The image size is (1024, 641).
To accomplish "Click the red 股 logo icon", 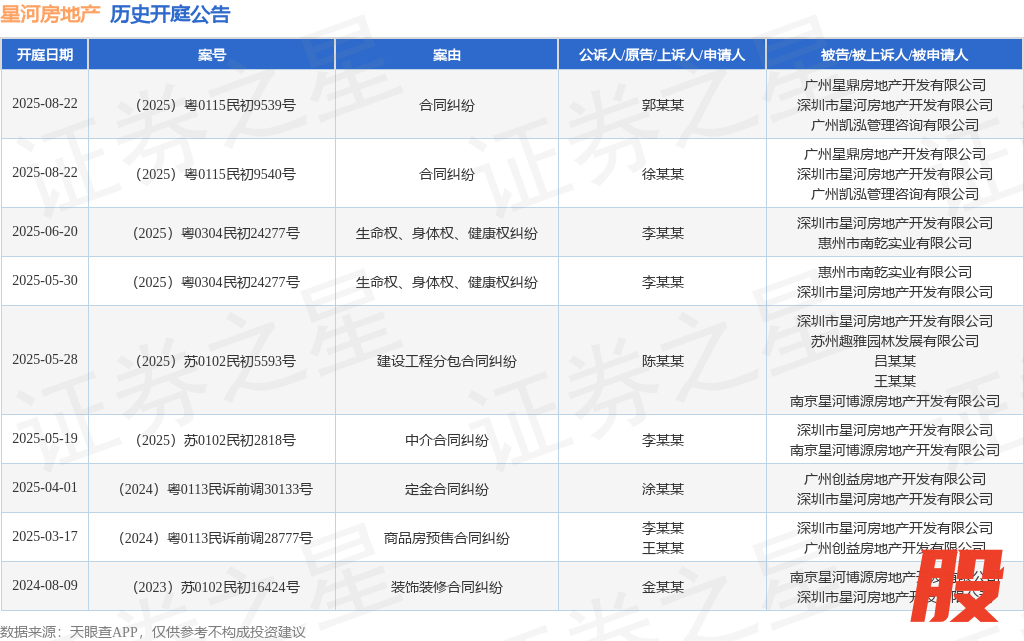I will pyautogui.click(x=960, y=586).
